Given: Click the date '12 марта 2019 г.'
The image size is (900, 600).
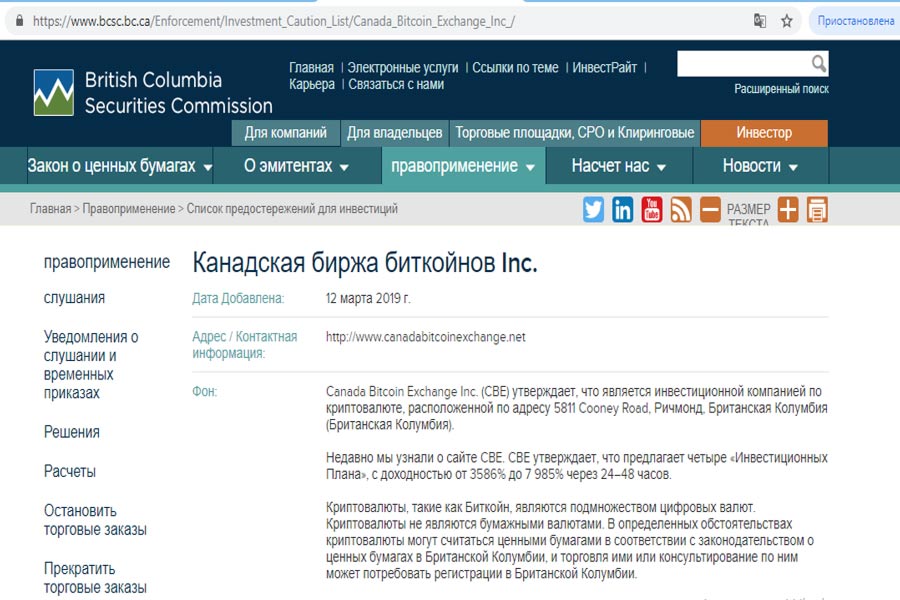Looking at the screenshot, I should (x=368, y=299).
